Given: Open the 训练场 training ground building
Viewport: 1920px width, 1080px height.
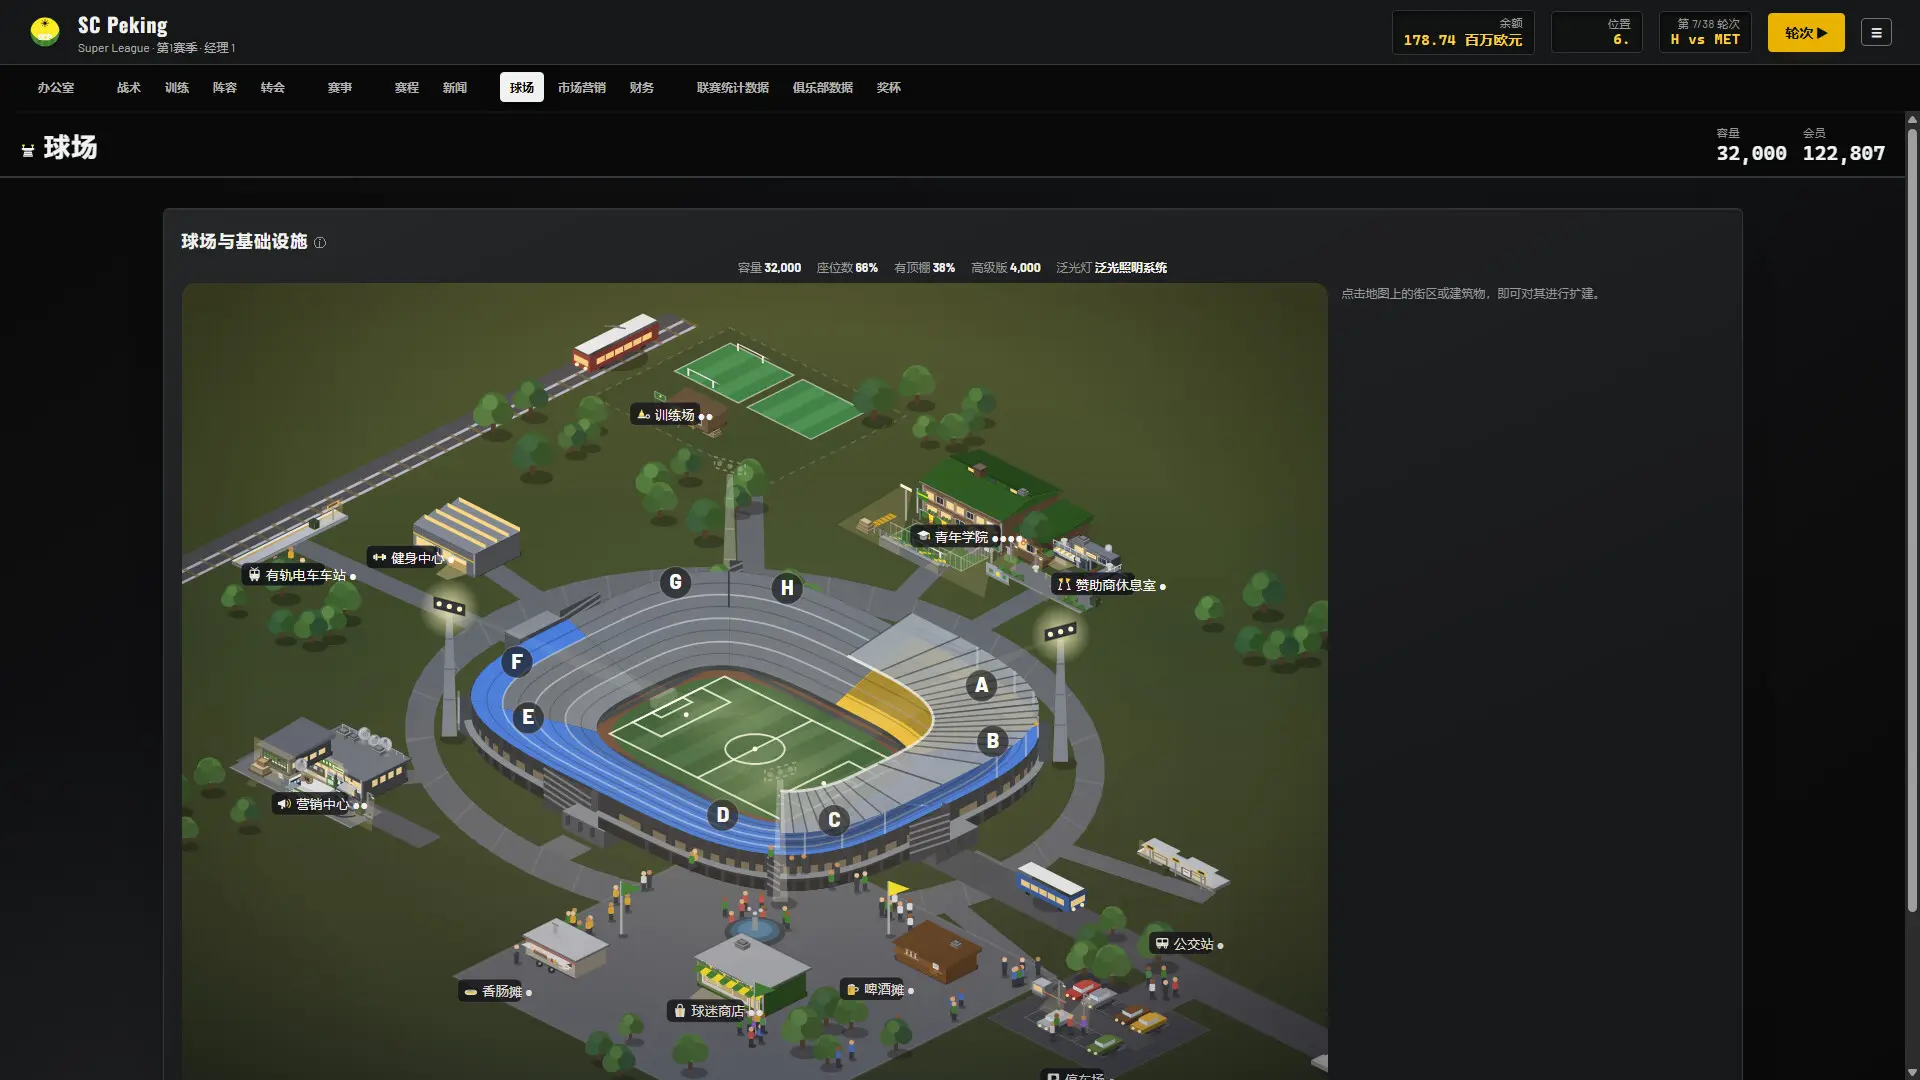Looking at the screenshot, I should [x=674, y=415].
